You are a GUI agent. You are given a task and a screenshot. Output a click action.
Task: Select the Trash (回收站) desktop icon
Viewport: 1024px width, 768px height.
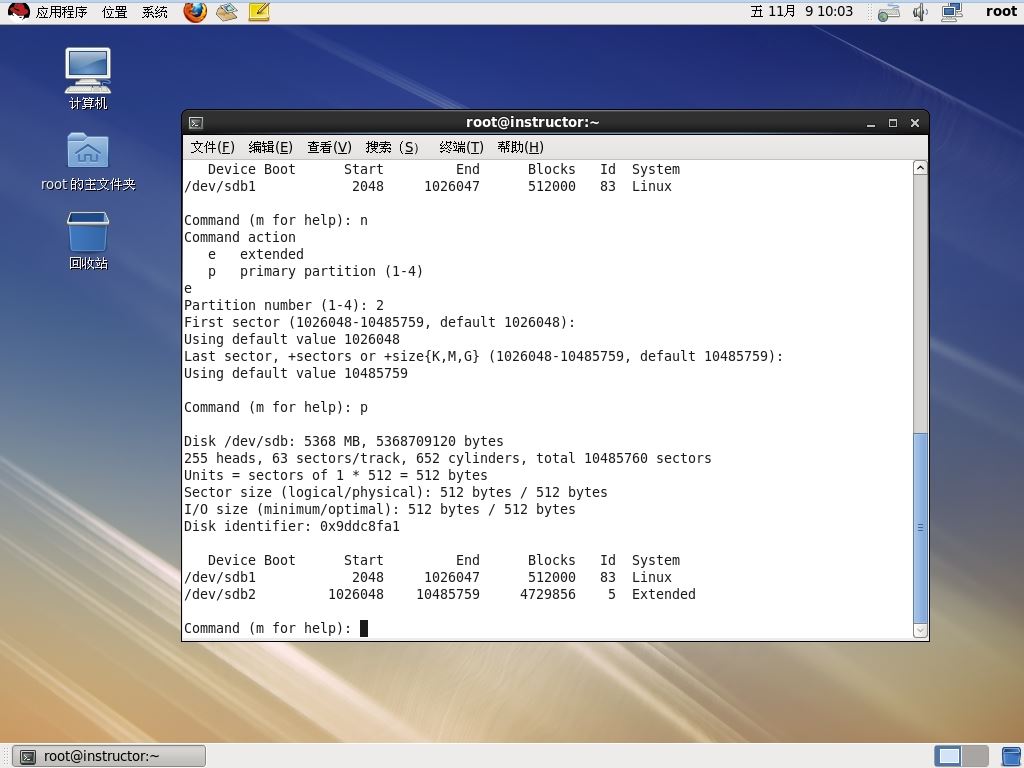click(88, 240)
